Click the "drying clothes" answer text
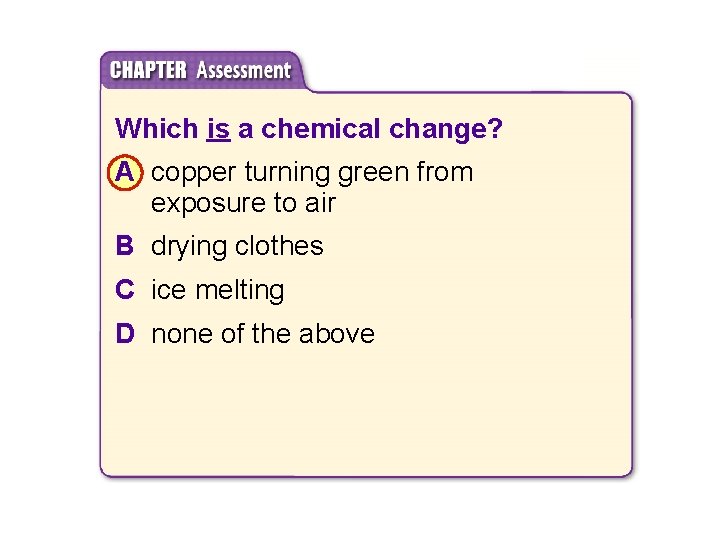 coord(237,246)
